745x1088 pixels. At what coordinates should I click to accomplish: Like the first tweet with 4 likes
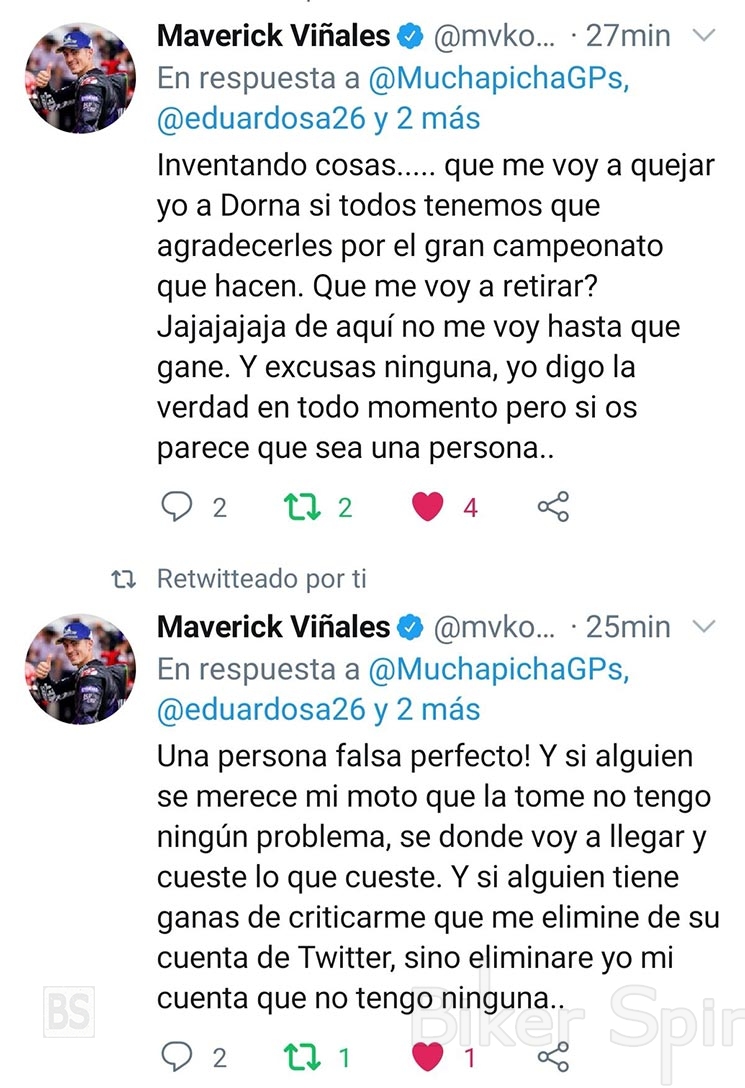click(428, 507)
